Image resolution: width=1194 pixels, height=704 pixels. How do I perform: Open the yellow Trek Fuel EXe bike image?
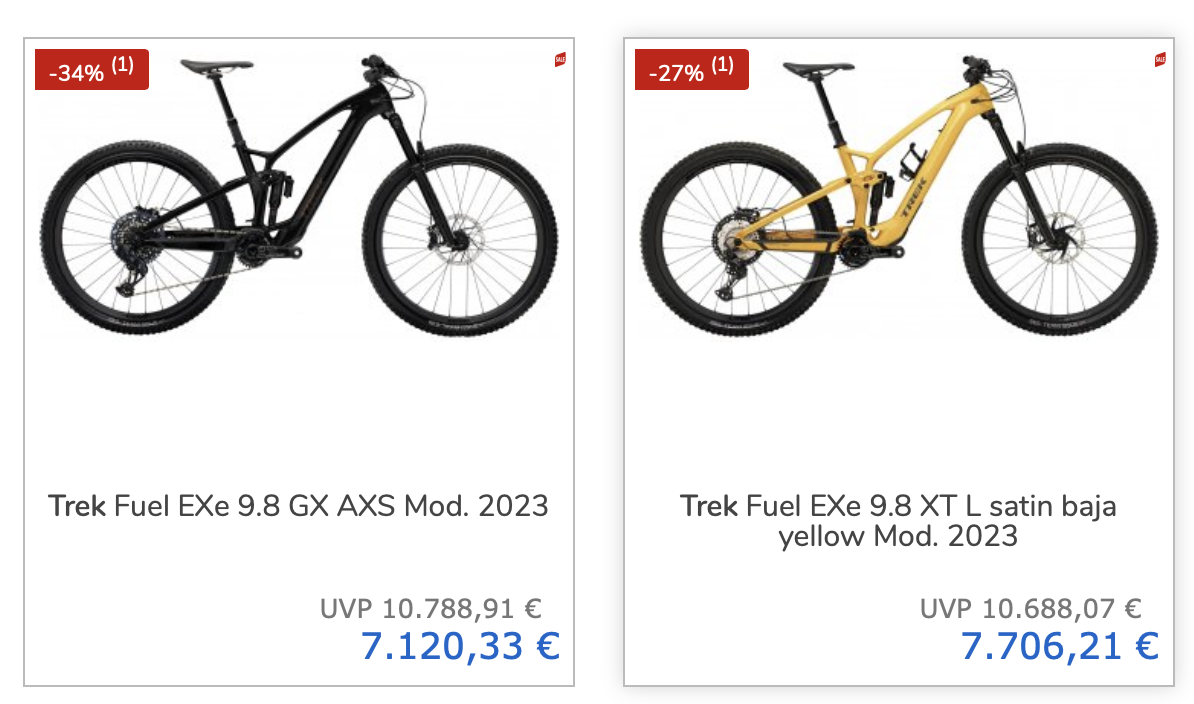click(898, 200)
